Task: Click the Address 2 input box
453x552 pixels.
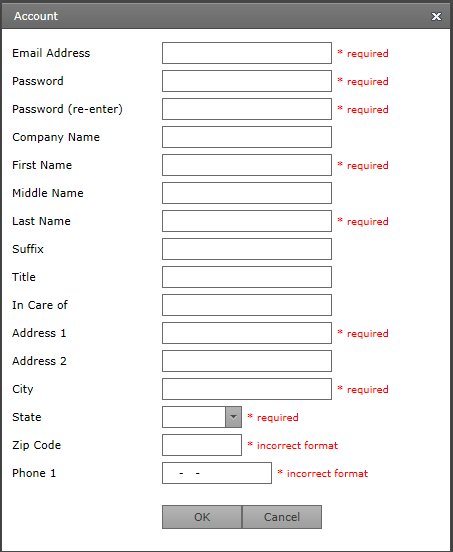Action: pyautogui.click(x=247, y=361)
